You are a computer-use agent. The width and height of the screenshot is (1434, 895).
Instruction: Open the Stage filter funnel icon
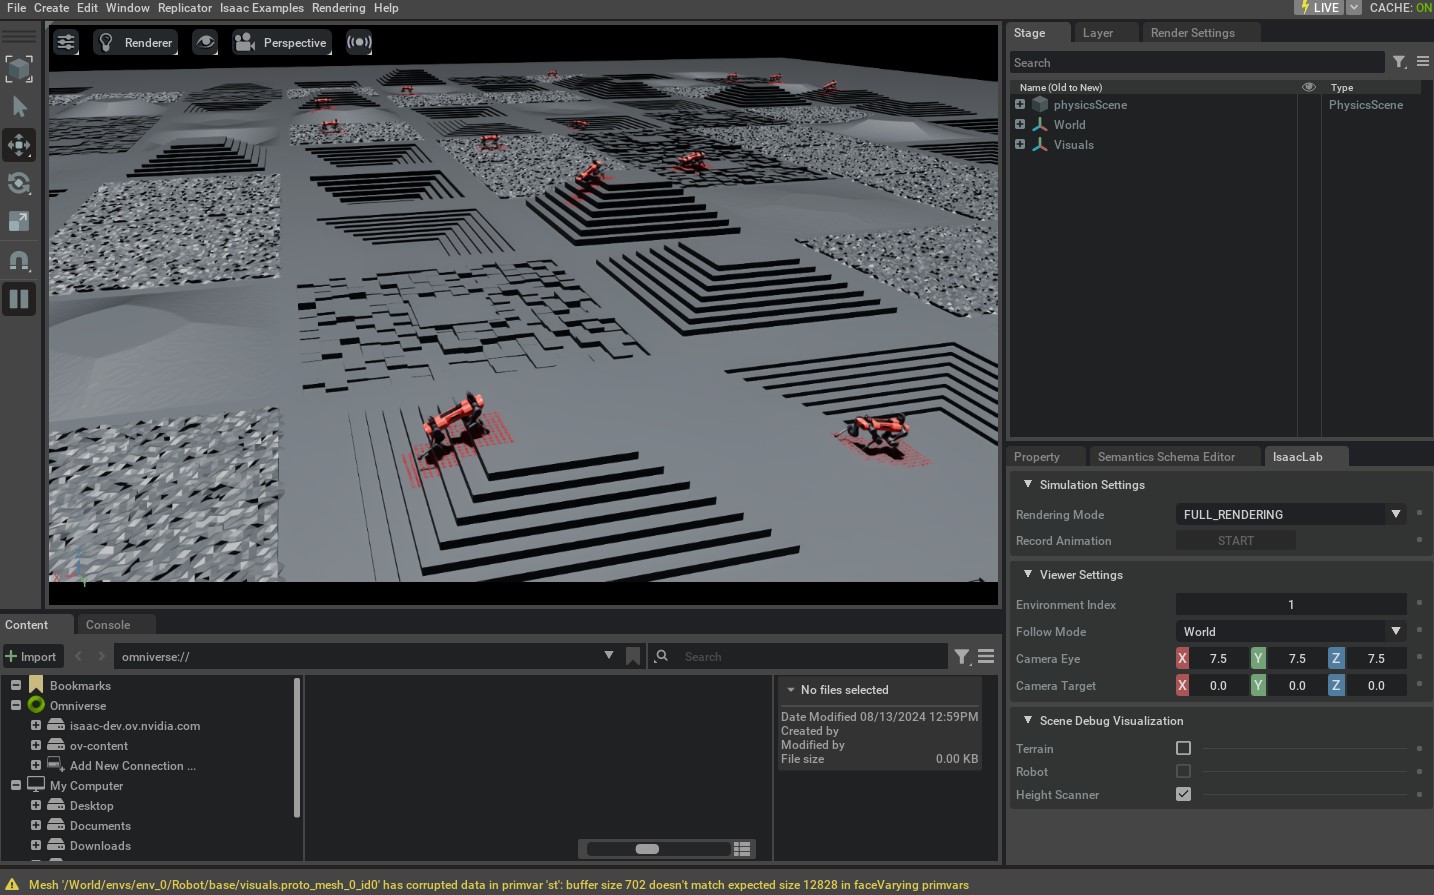[x=1400, y=62]
